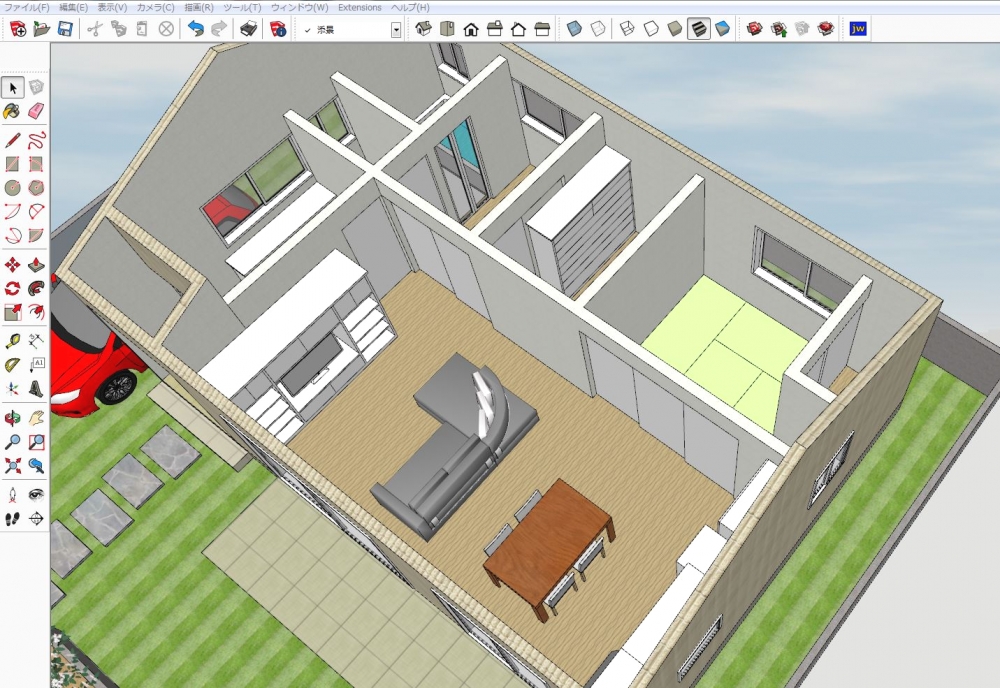Screen dimensions: 1000x688
Task: Select the Scale tool
Action: (x=13, y=311)
